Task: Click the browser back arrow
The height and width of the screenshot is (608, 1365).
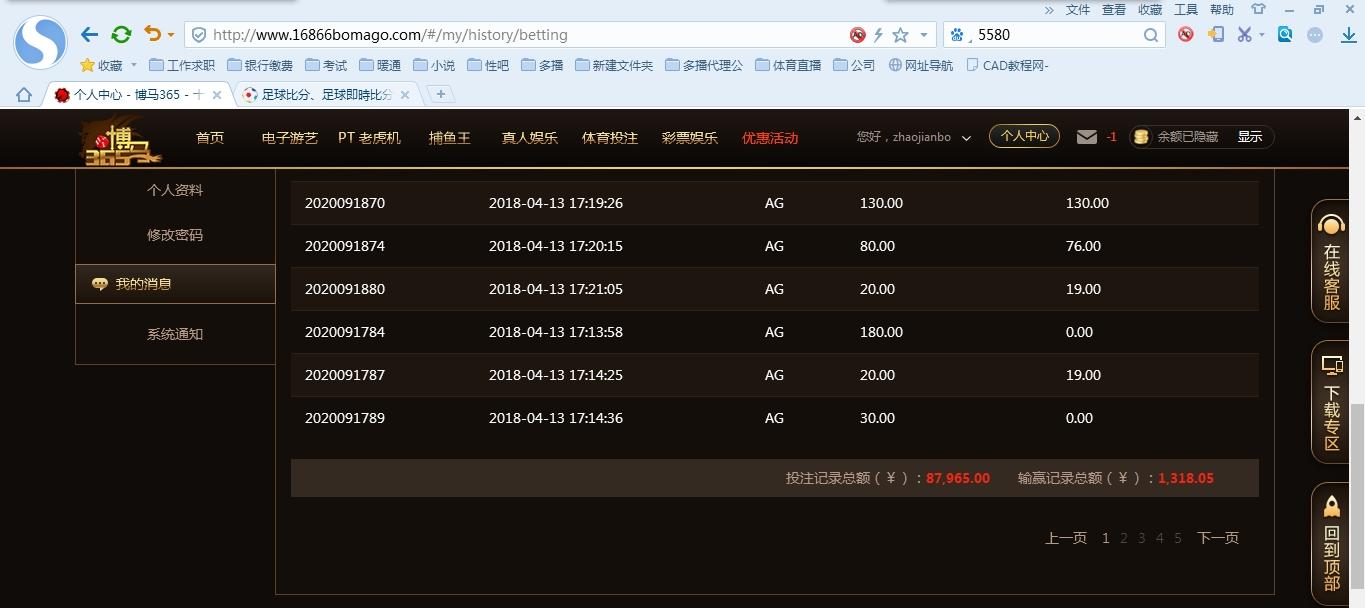Action: pyautogui.click(x=90, y=35)
